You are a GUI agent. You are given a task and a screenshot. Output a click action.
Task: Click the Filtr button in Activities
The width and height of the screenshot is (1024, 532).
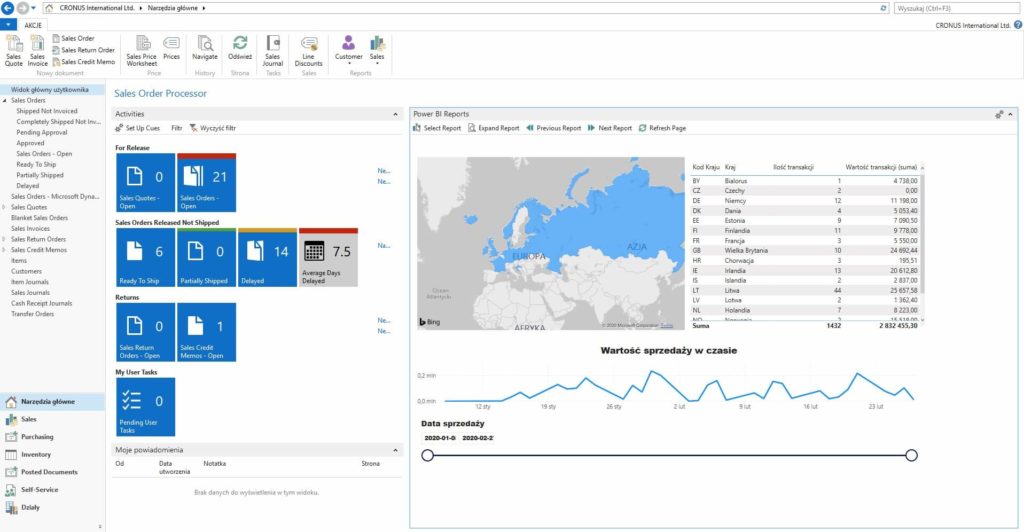coord(176,129)
